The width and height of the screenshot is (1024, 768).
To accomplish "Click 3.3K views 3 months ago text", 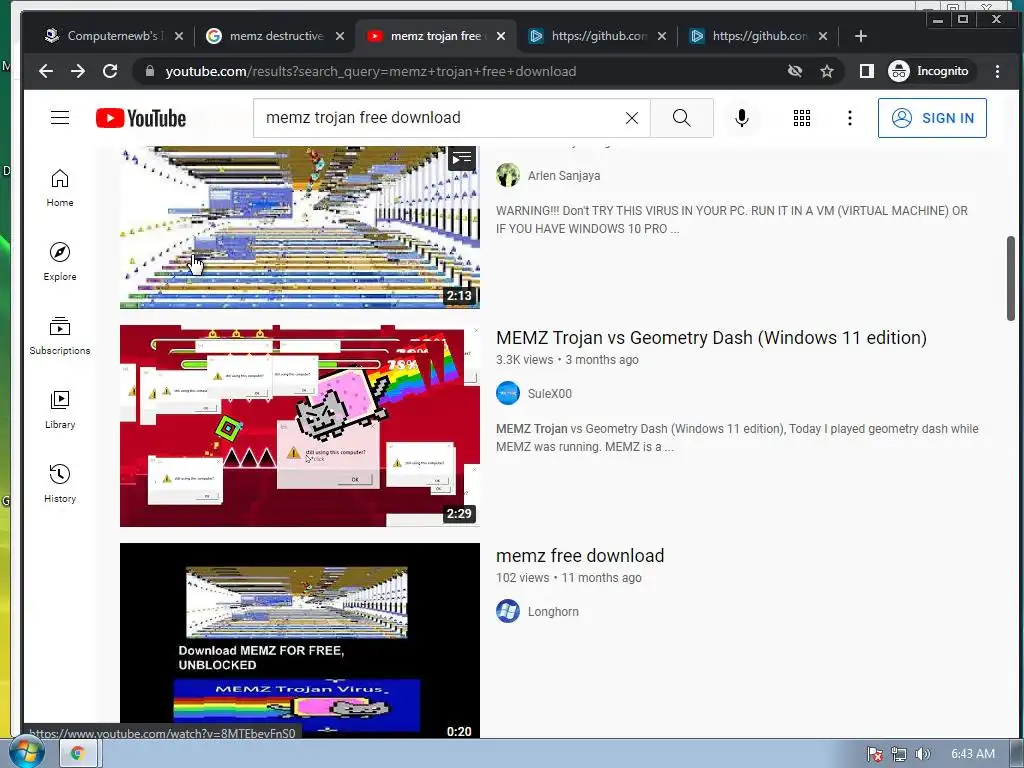I will [x=567, y=360].
